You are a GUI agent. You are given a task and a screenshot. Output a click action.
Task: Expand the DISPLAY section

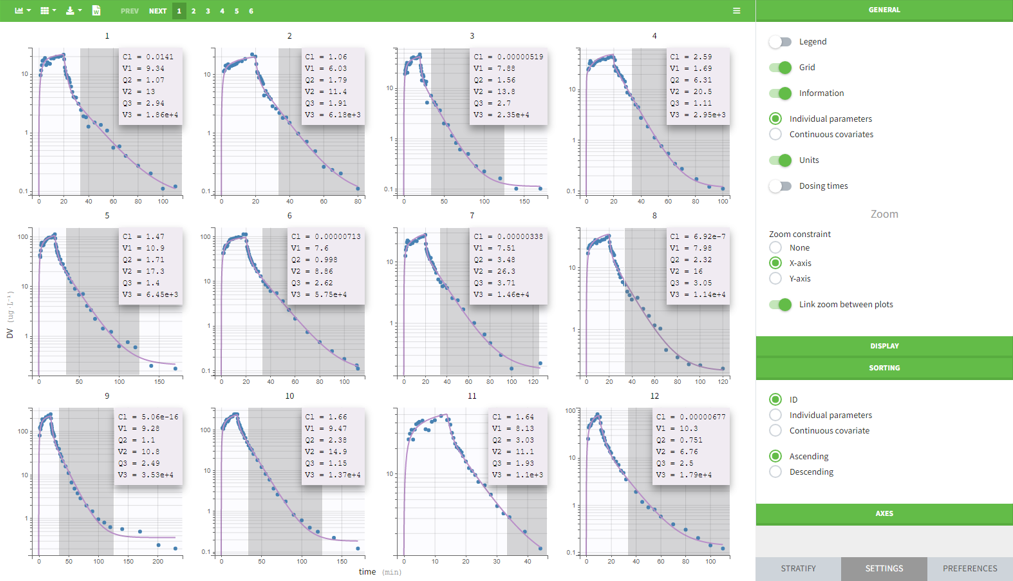(884, 346)
